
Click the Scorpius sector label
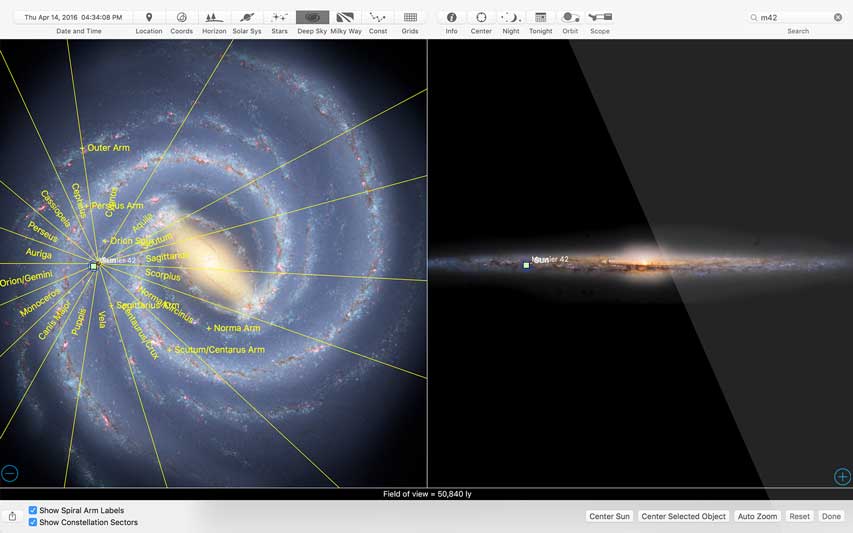(163, 275)
